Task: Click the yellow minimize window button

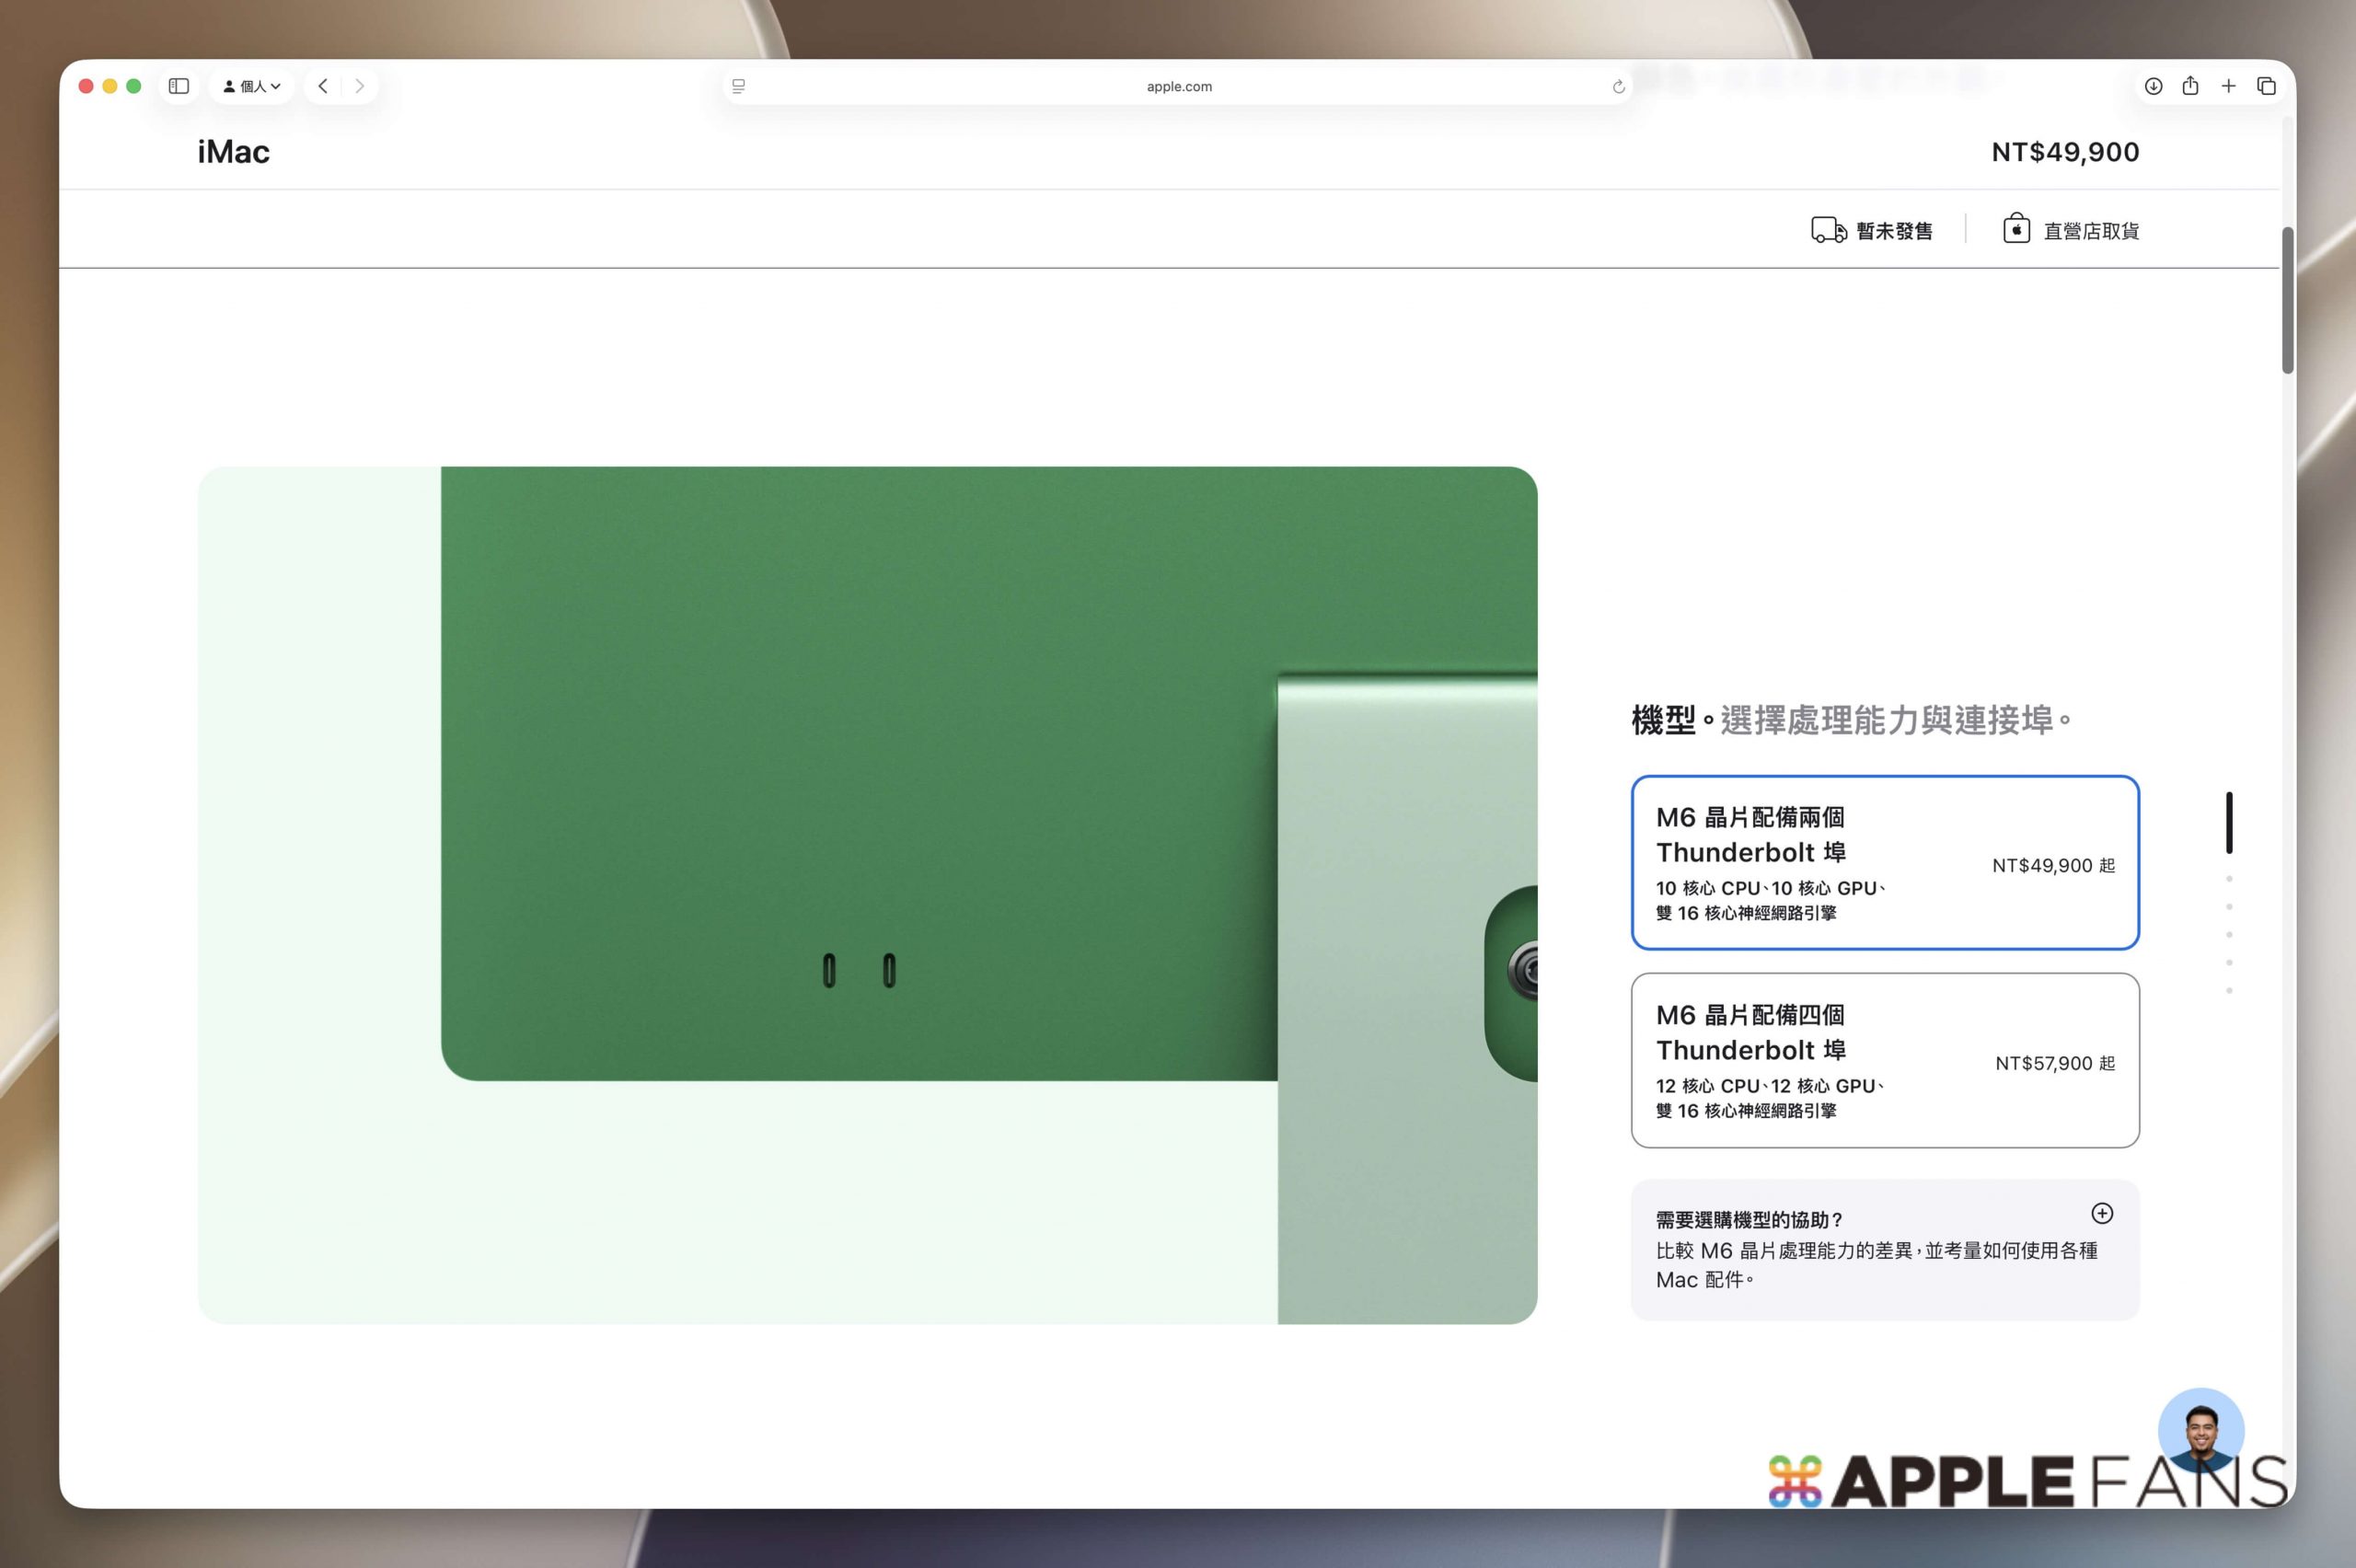Action: click(110, 86)
